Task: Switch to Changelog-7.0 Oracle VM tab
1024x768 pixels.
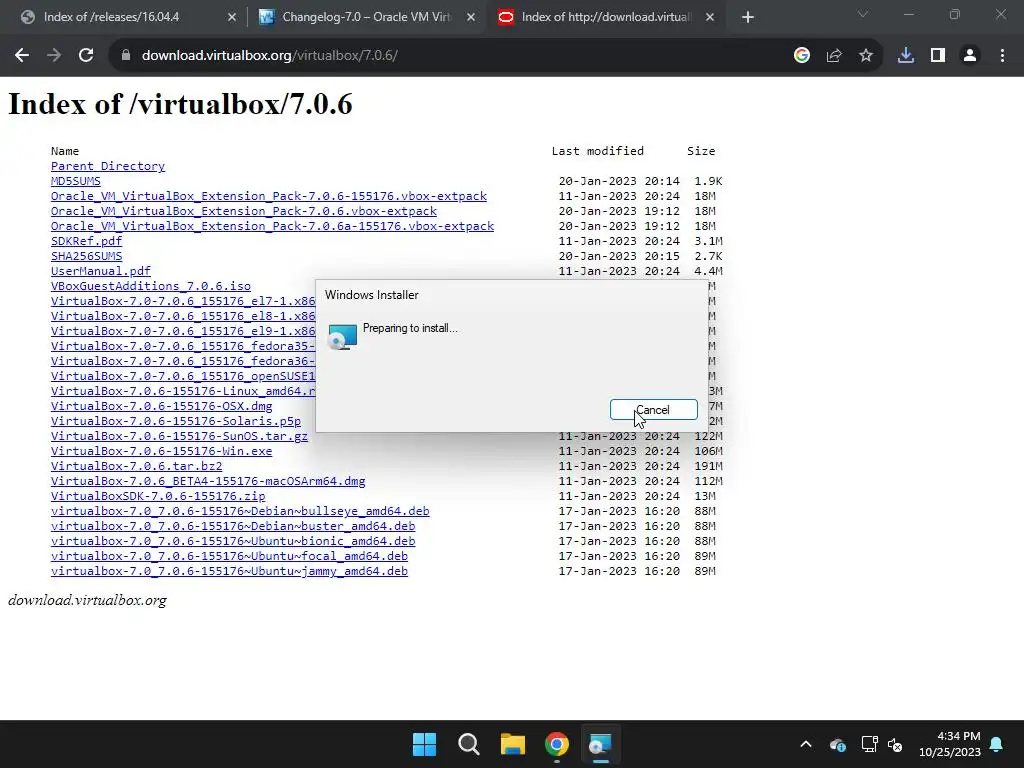Action: (x=367, y=18)
